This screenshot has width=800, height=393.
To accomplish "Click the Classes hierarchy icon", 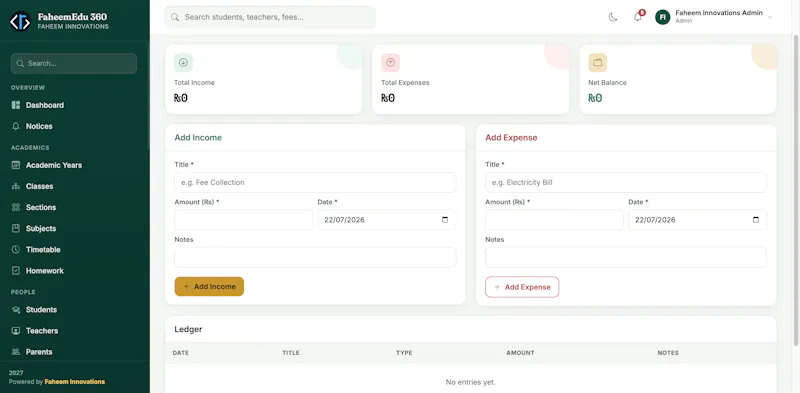I will 16,186.
